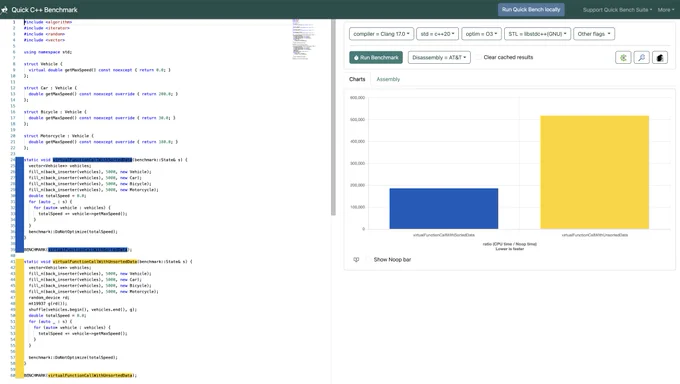Screen dimensions: 680x384
Task: Expand the More menu in header
Action: click(666, 10)
